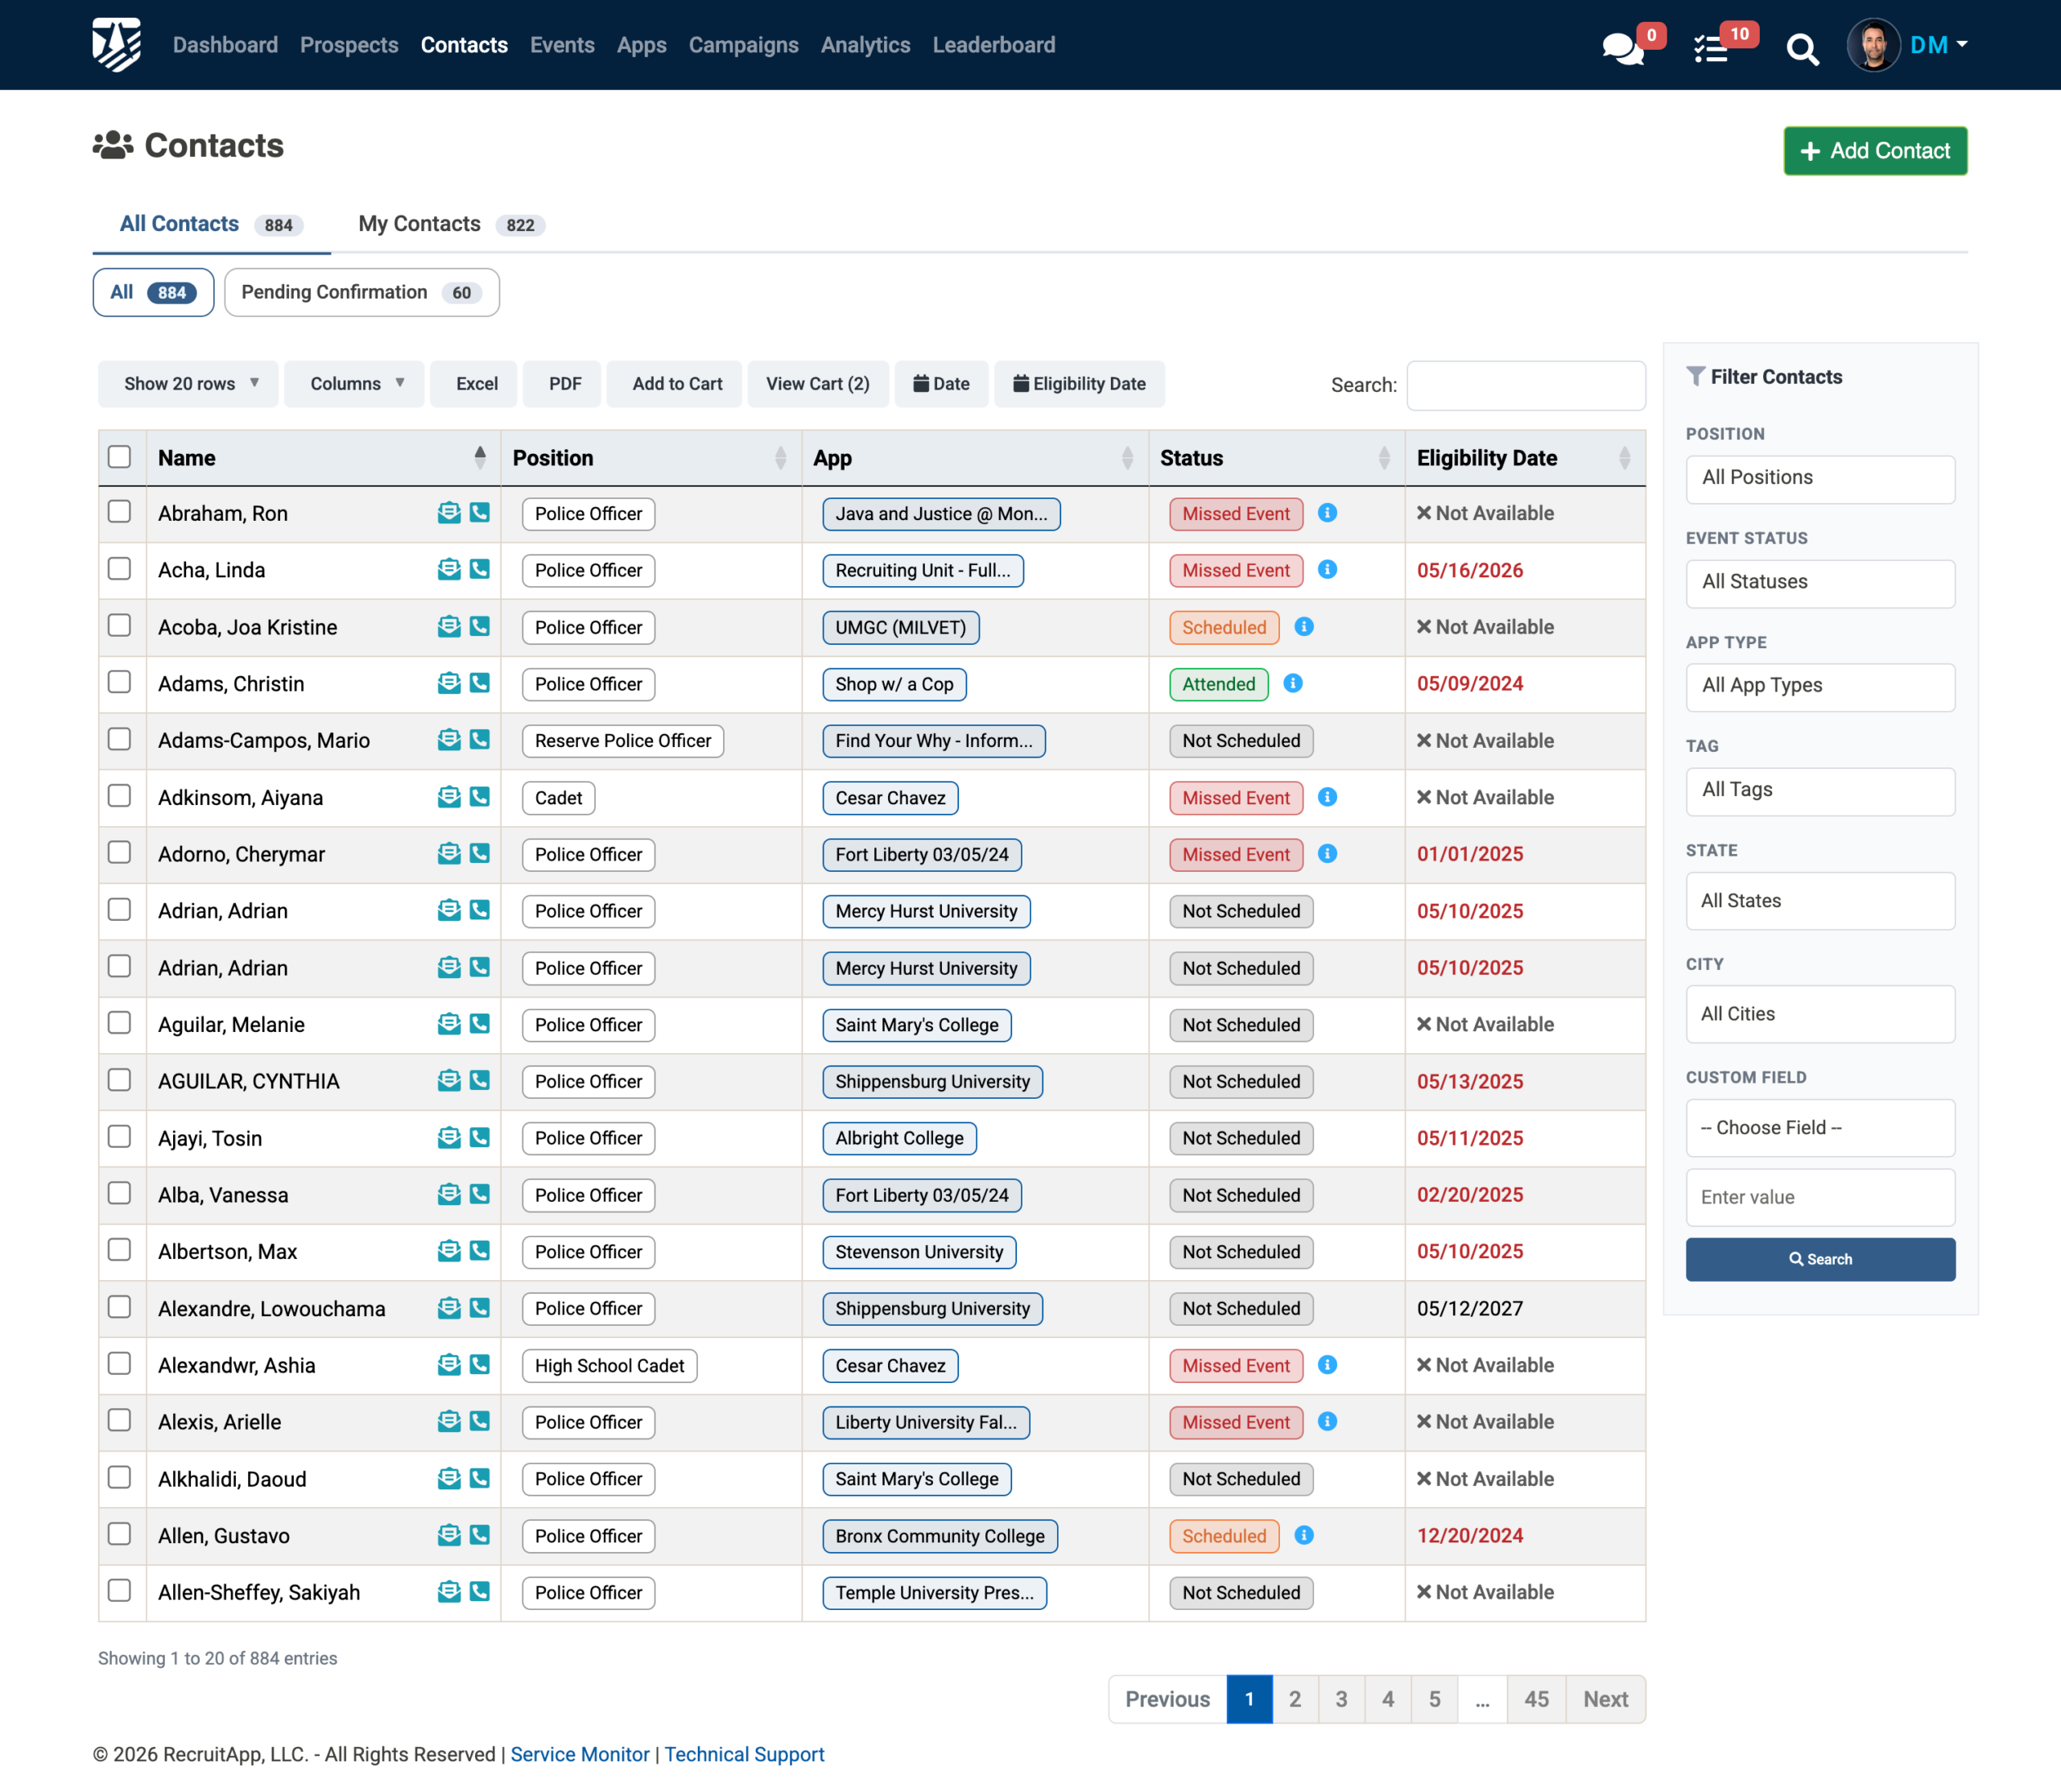
Task: Open View Cart (2)
Action: click(x=817, y=384)
